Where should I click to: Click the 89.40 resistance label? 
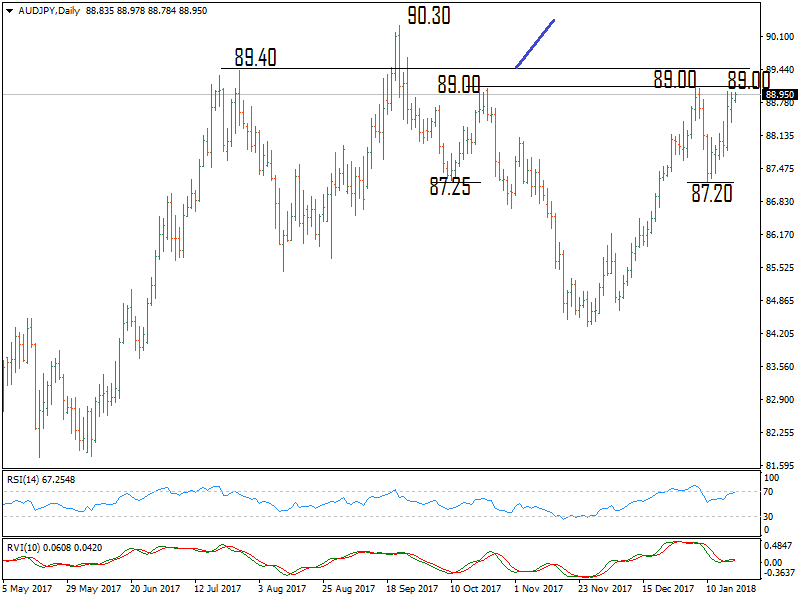255,57
